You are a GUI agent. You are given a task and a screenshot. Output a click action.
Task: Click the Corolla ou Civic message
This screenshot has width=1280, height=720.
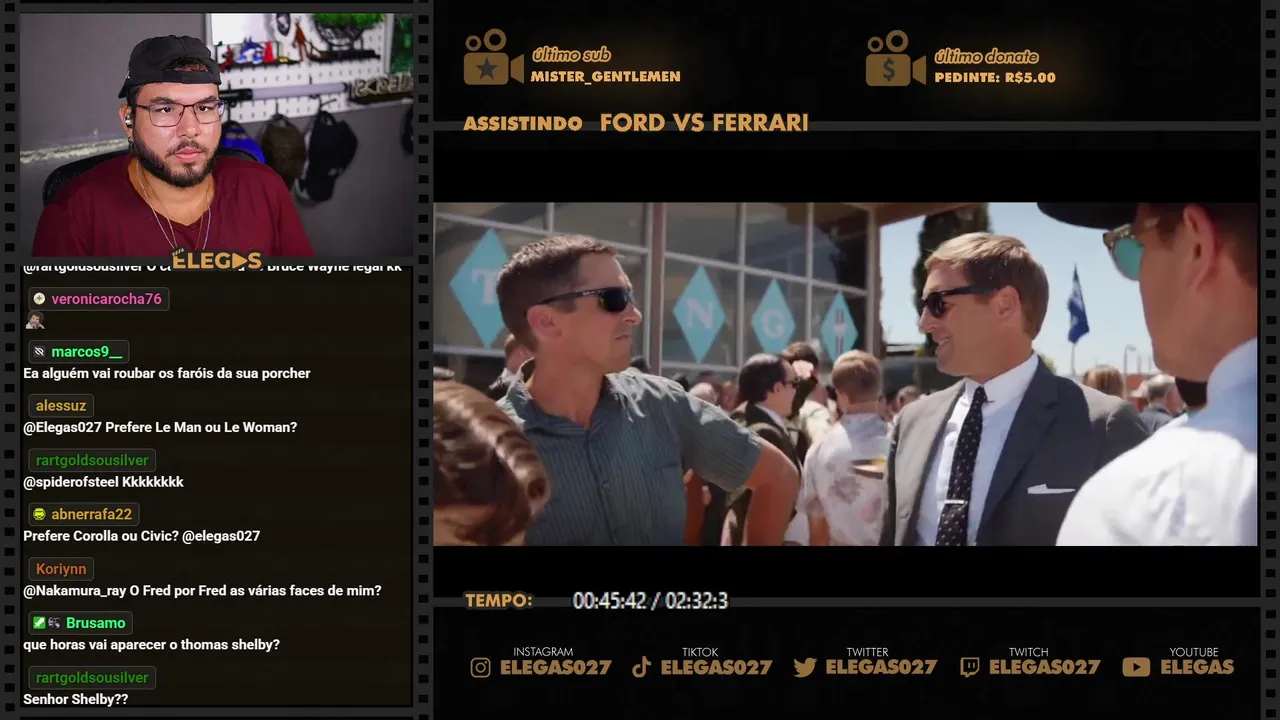pyautogui.click(x=141, y=536)
